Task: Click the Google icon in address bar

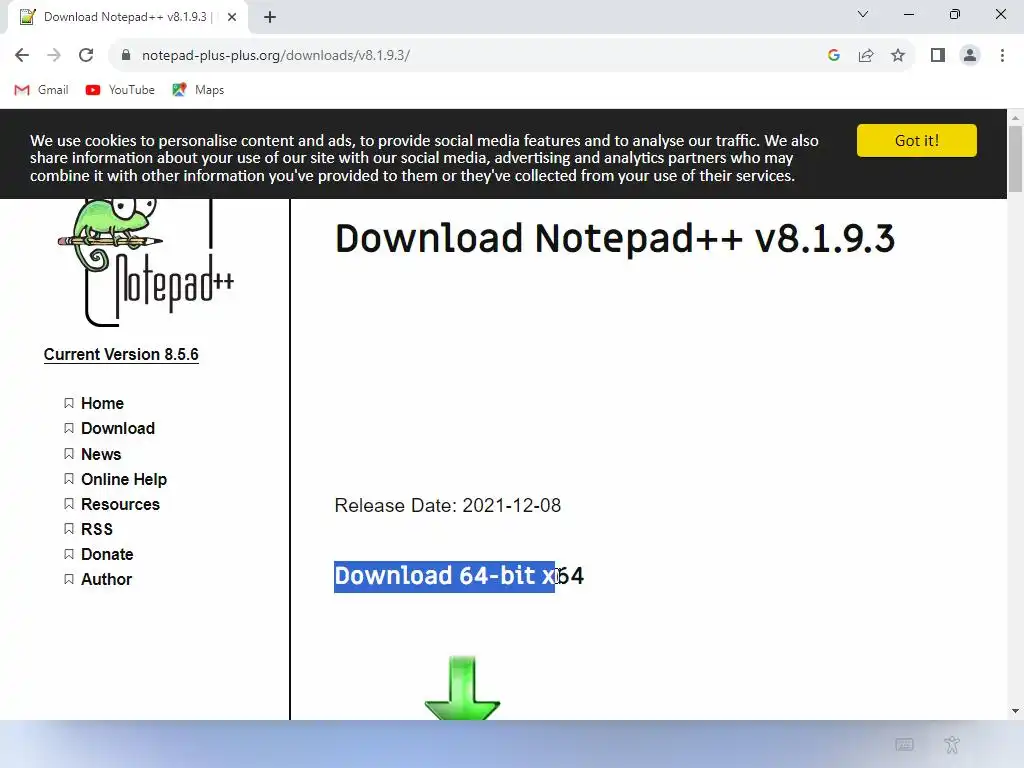Action: coord(833,56)
